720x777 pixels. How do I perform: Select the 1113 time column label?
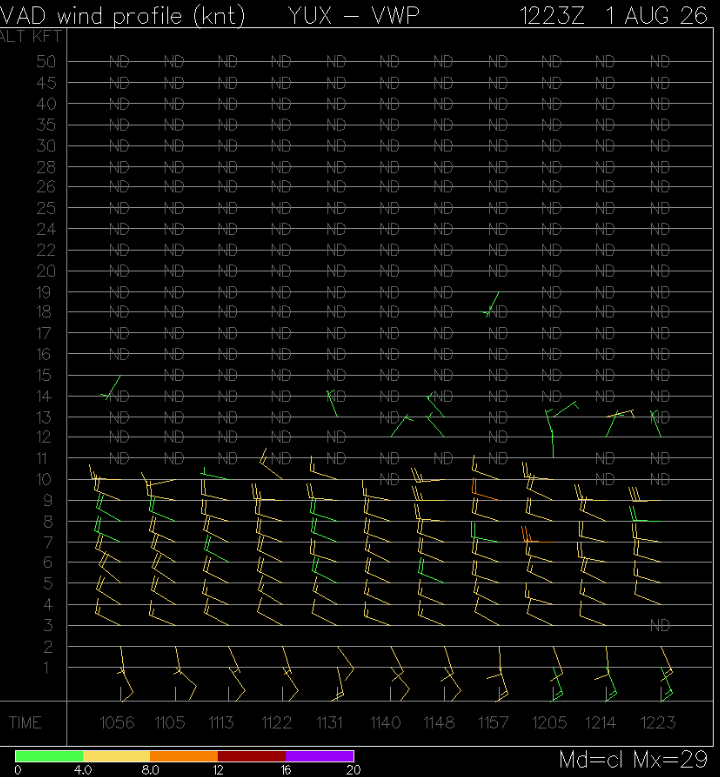(222, 723)
